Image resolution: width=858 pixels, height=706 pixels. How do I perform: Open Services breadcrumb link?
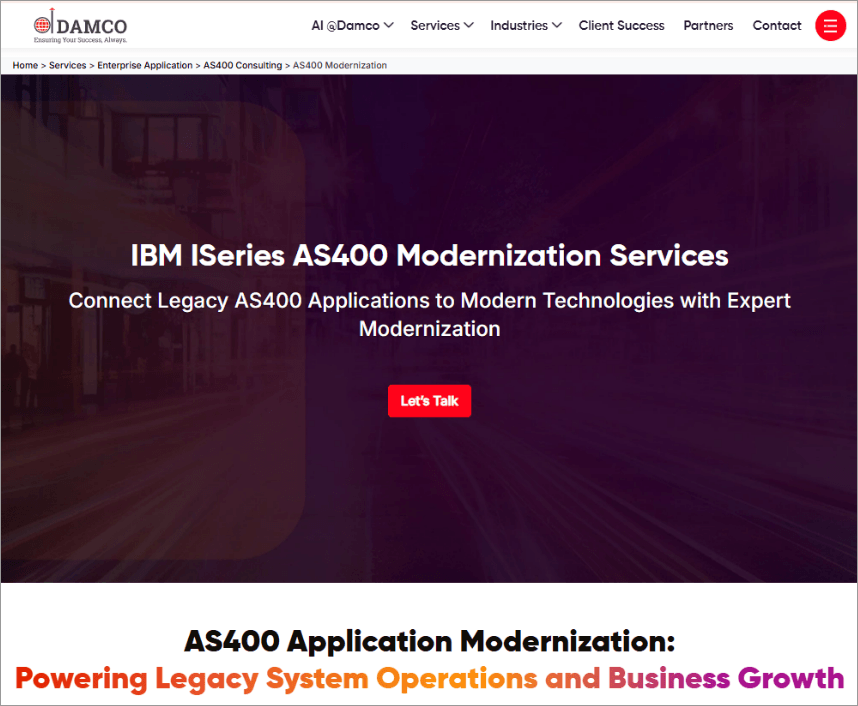click(x=67, y=65)
